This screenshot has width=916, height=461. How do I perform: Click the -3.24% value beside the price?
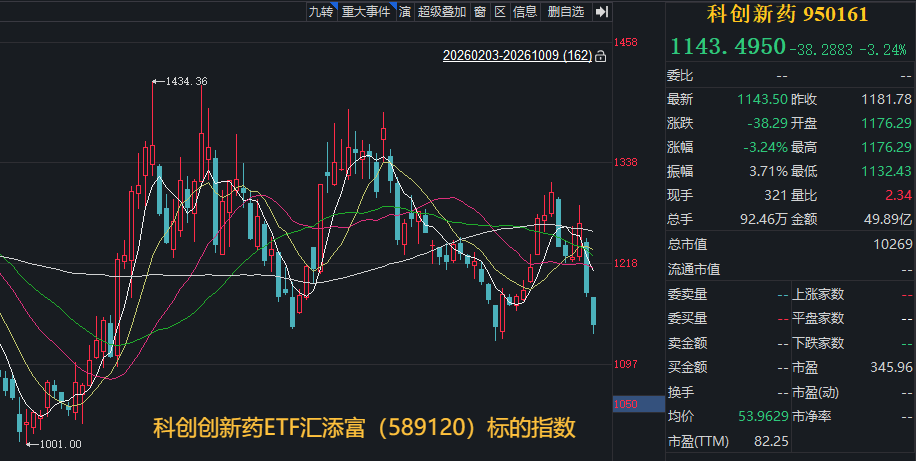click(883, 50)
